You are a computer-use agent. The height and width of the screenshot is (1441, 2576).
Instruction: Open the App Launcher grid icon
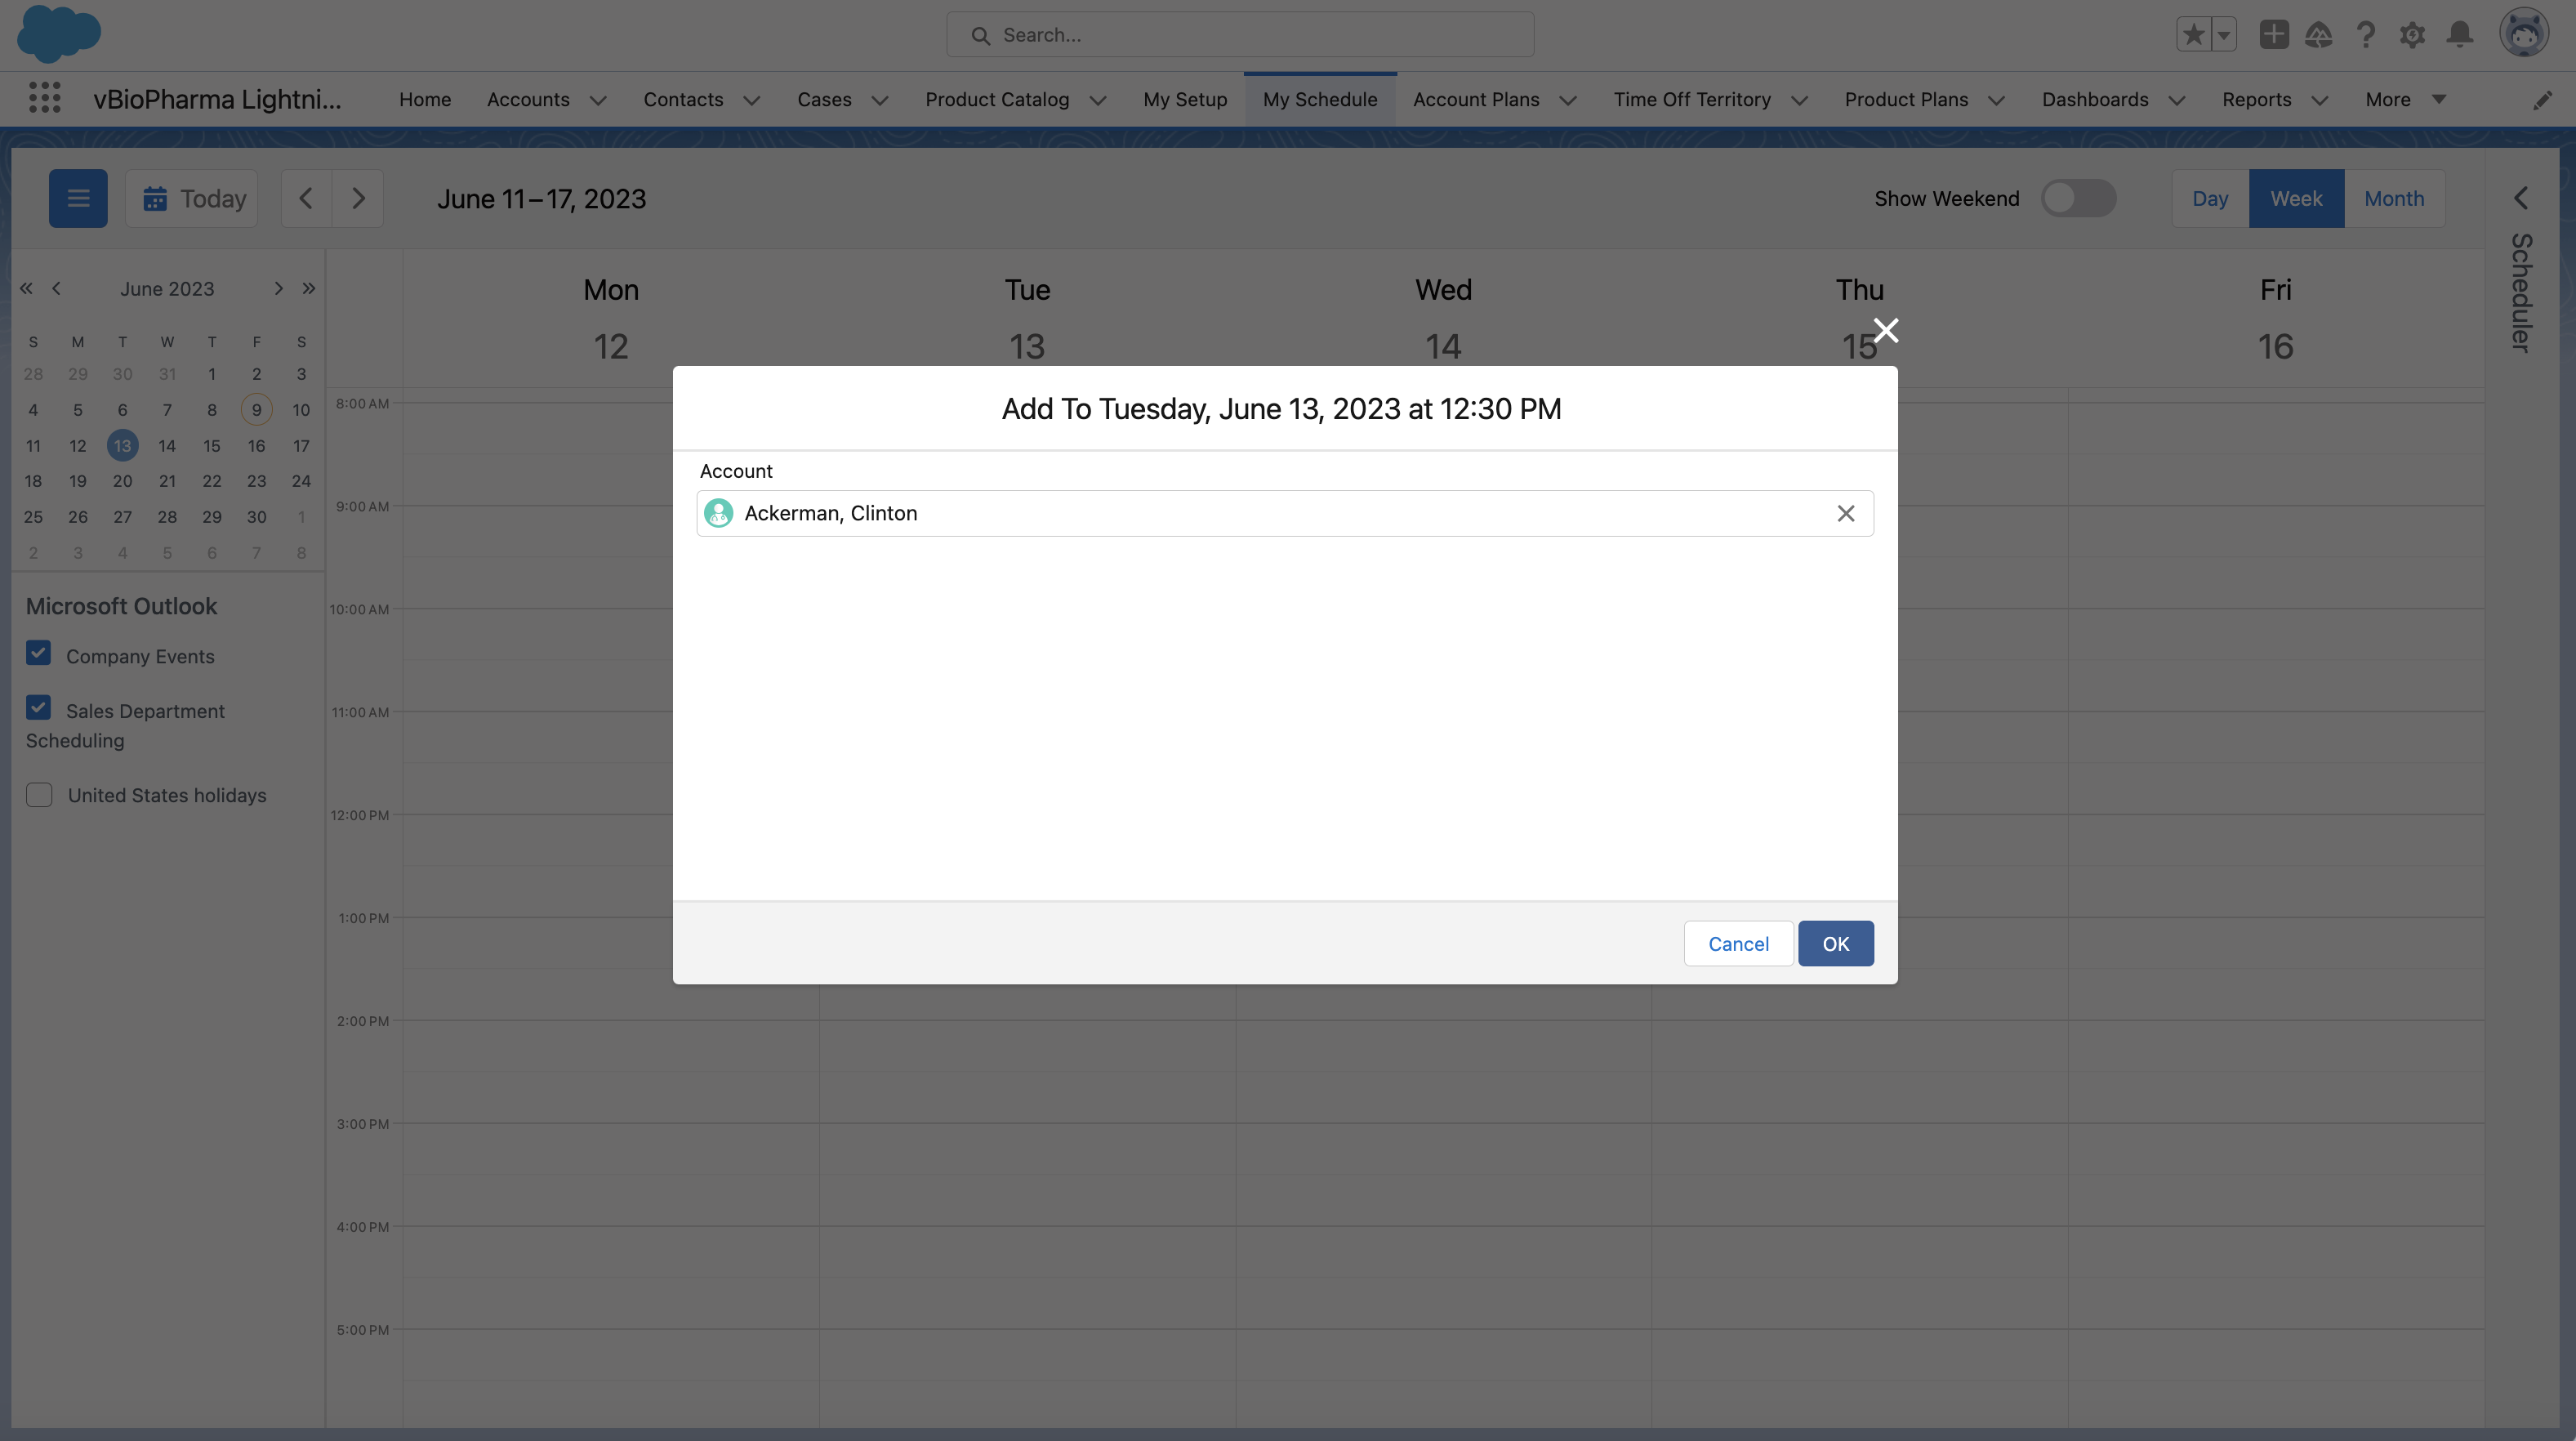[44, 98]
